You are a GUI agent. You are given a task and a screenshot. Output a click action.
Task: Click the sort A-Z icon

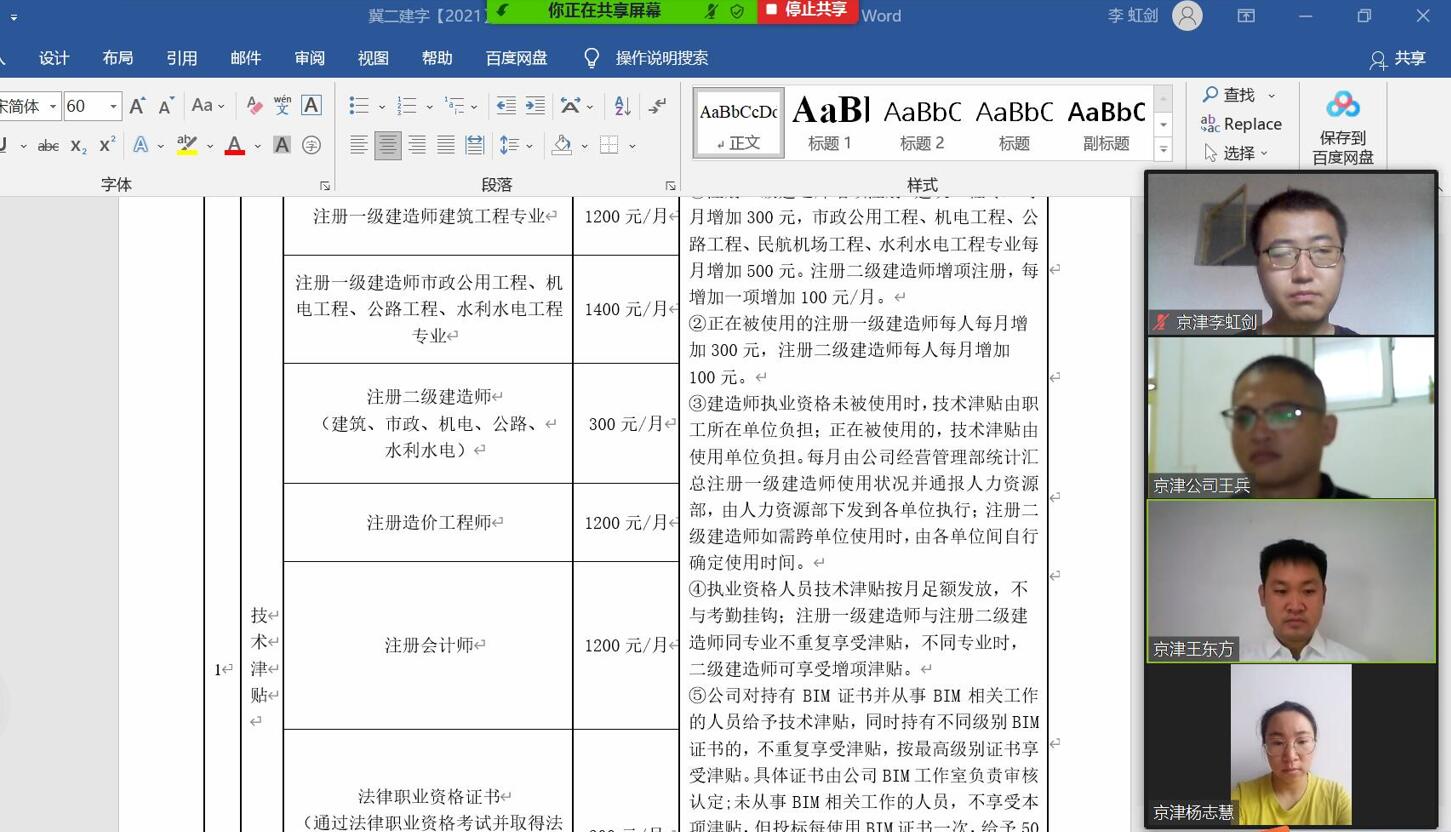(x=622, y=106)
